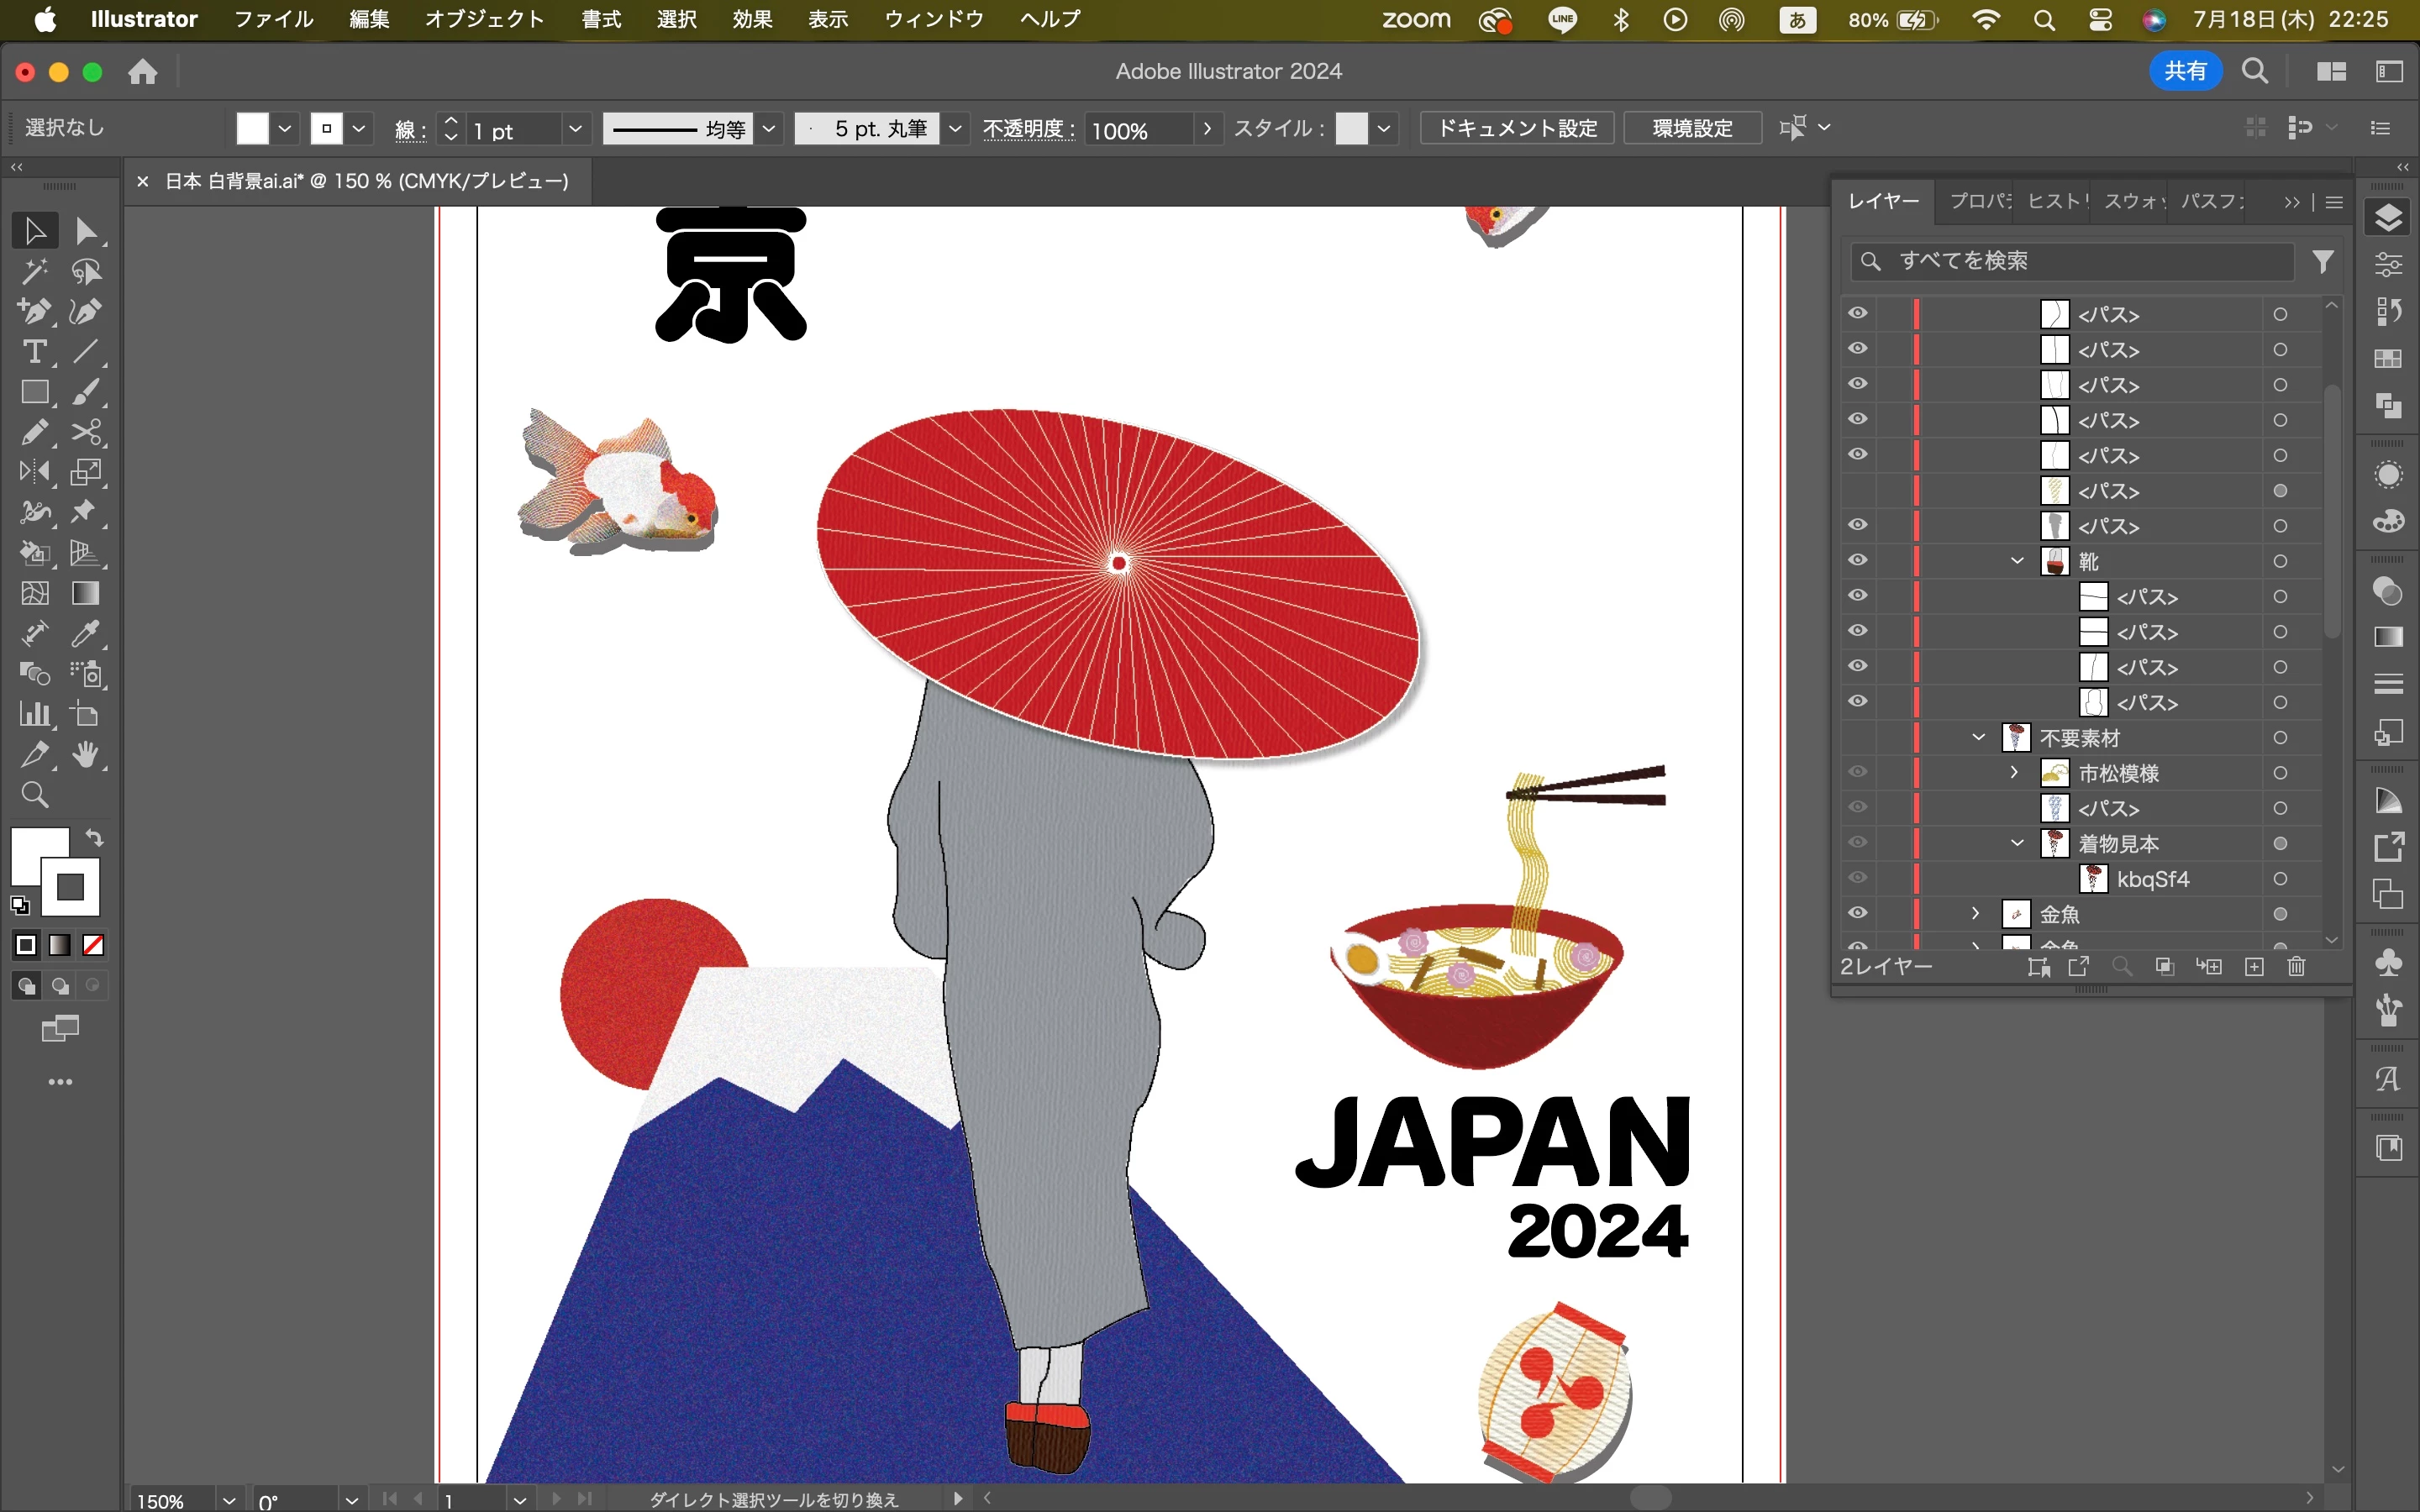Open the stroke weight dropdown
The width and height of the screenshot is (2420, 1512).
[x=575, y=129]
